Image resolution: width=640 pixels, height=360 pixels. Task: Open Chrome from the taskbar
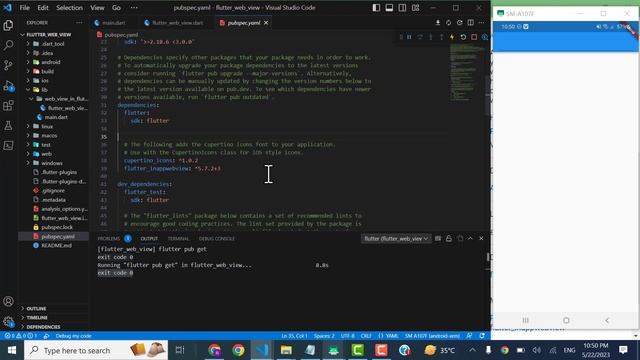coord(238,350)
